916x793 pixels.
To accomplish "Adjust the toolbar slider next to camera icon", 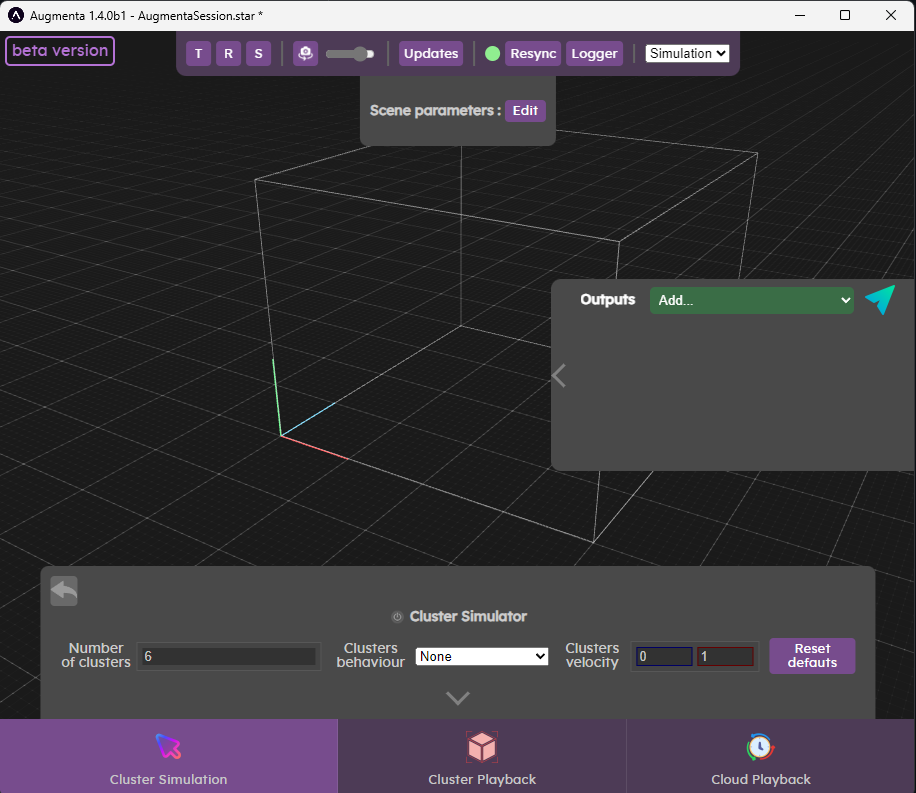I will 350,54.
